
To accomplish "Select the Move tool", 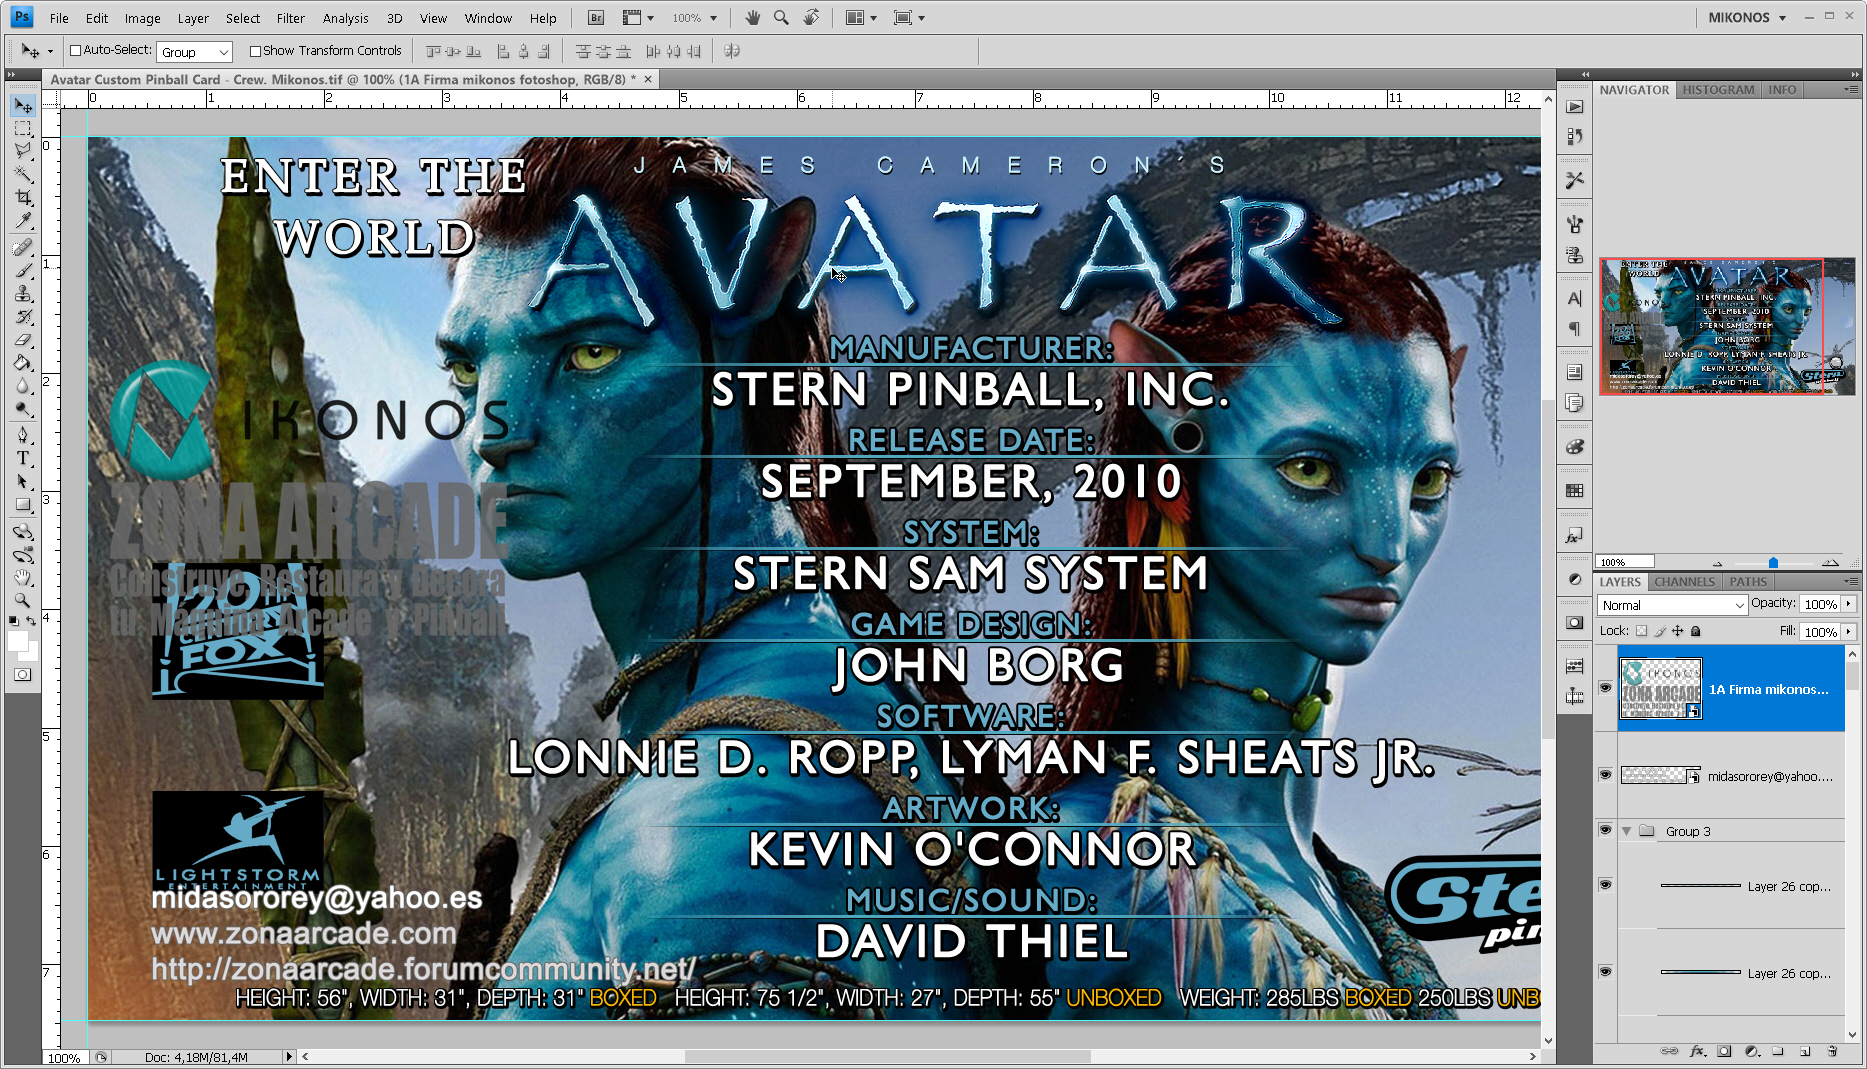I will (x=22, y=105).
